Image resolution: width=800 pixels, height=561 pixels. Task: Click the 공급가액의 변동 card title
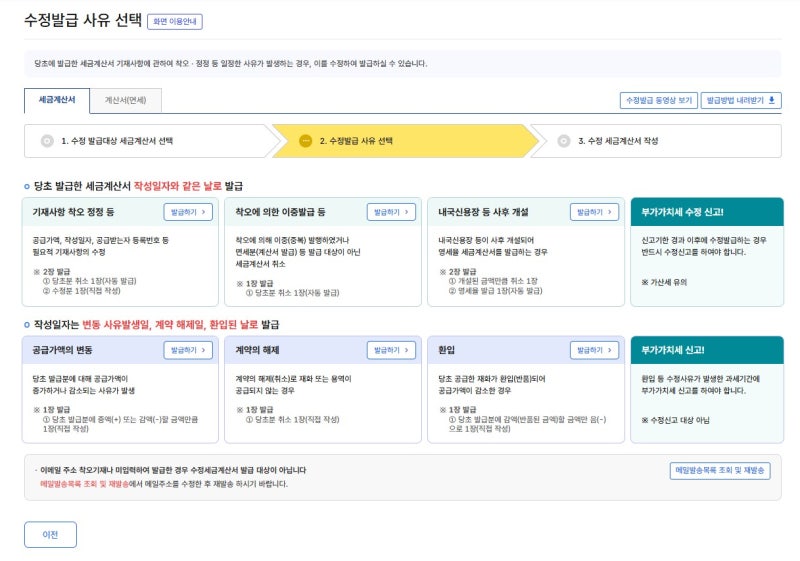point(62,350)
